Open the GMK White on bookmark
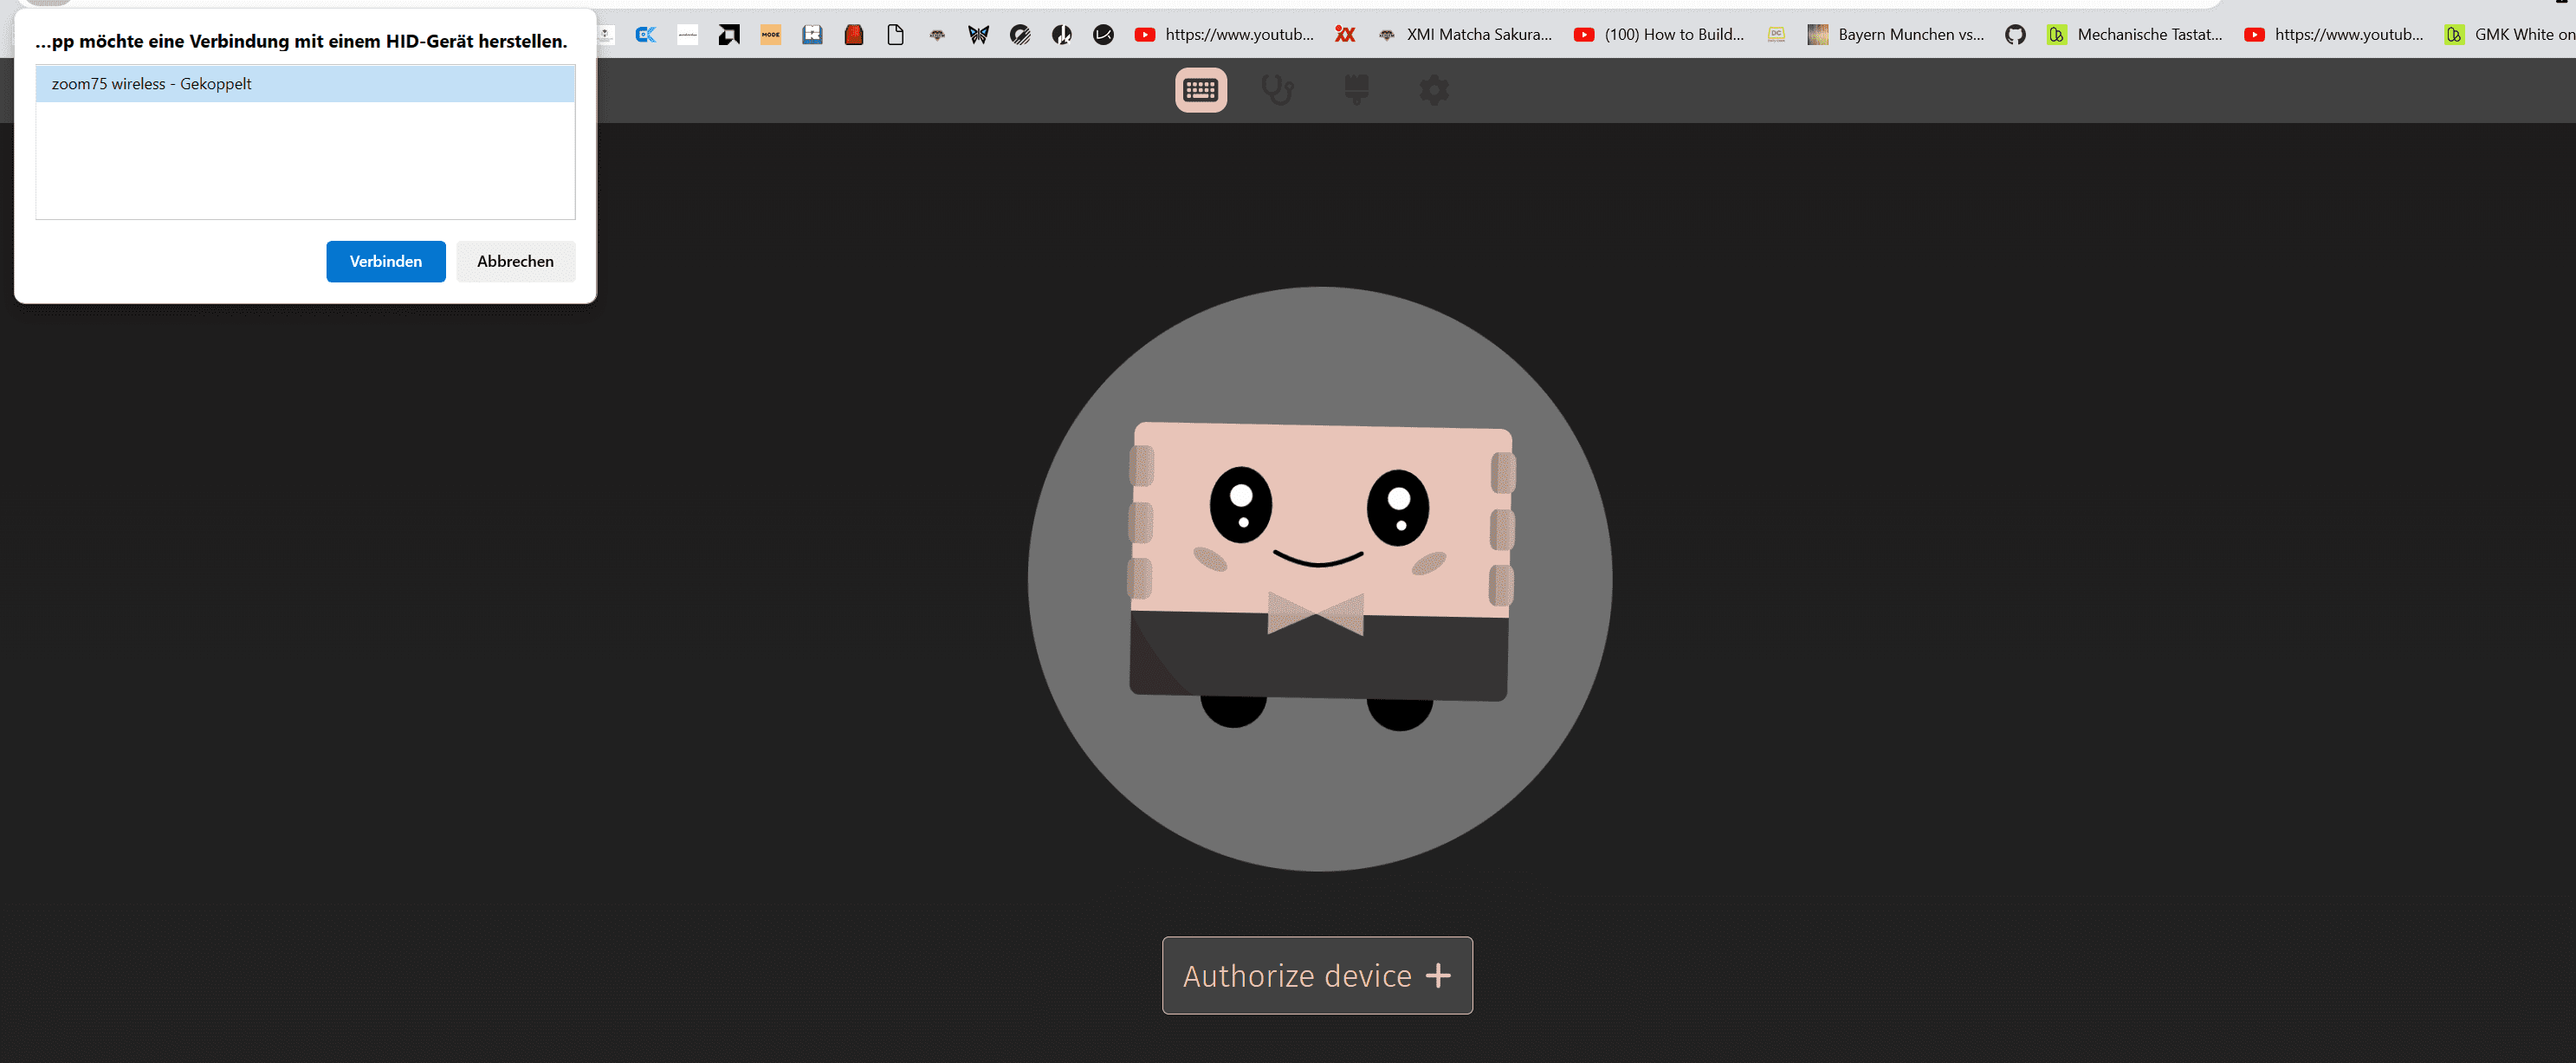The width and height of the screenshot is (2576, 1063). (2510, 35)
